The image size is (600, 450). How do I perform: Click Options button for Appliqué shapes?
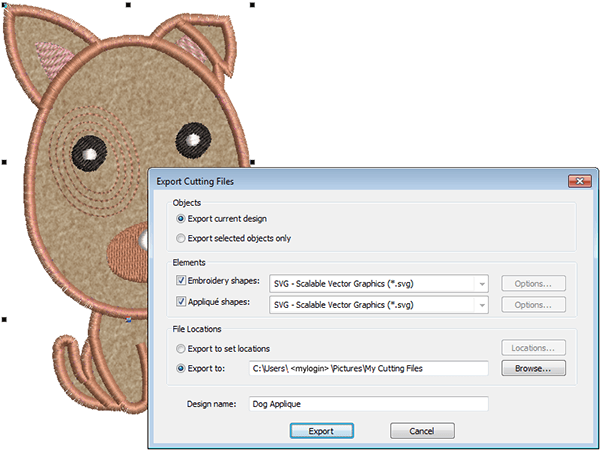point(533,304)
